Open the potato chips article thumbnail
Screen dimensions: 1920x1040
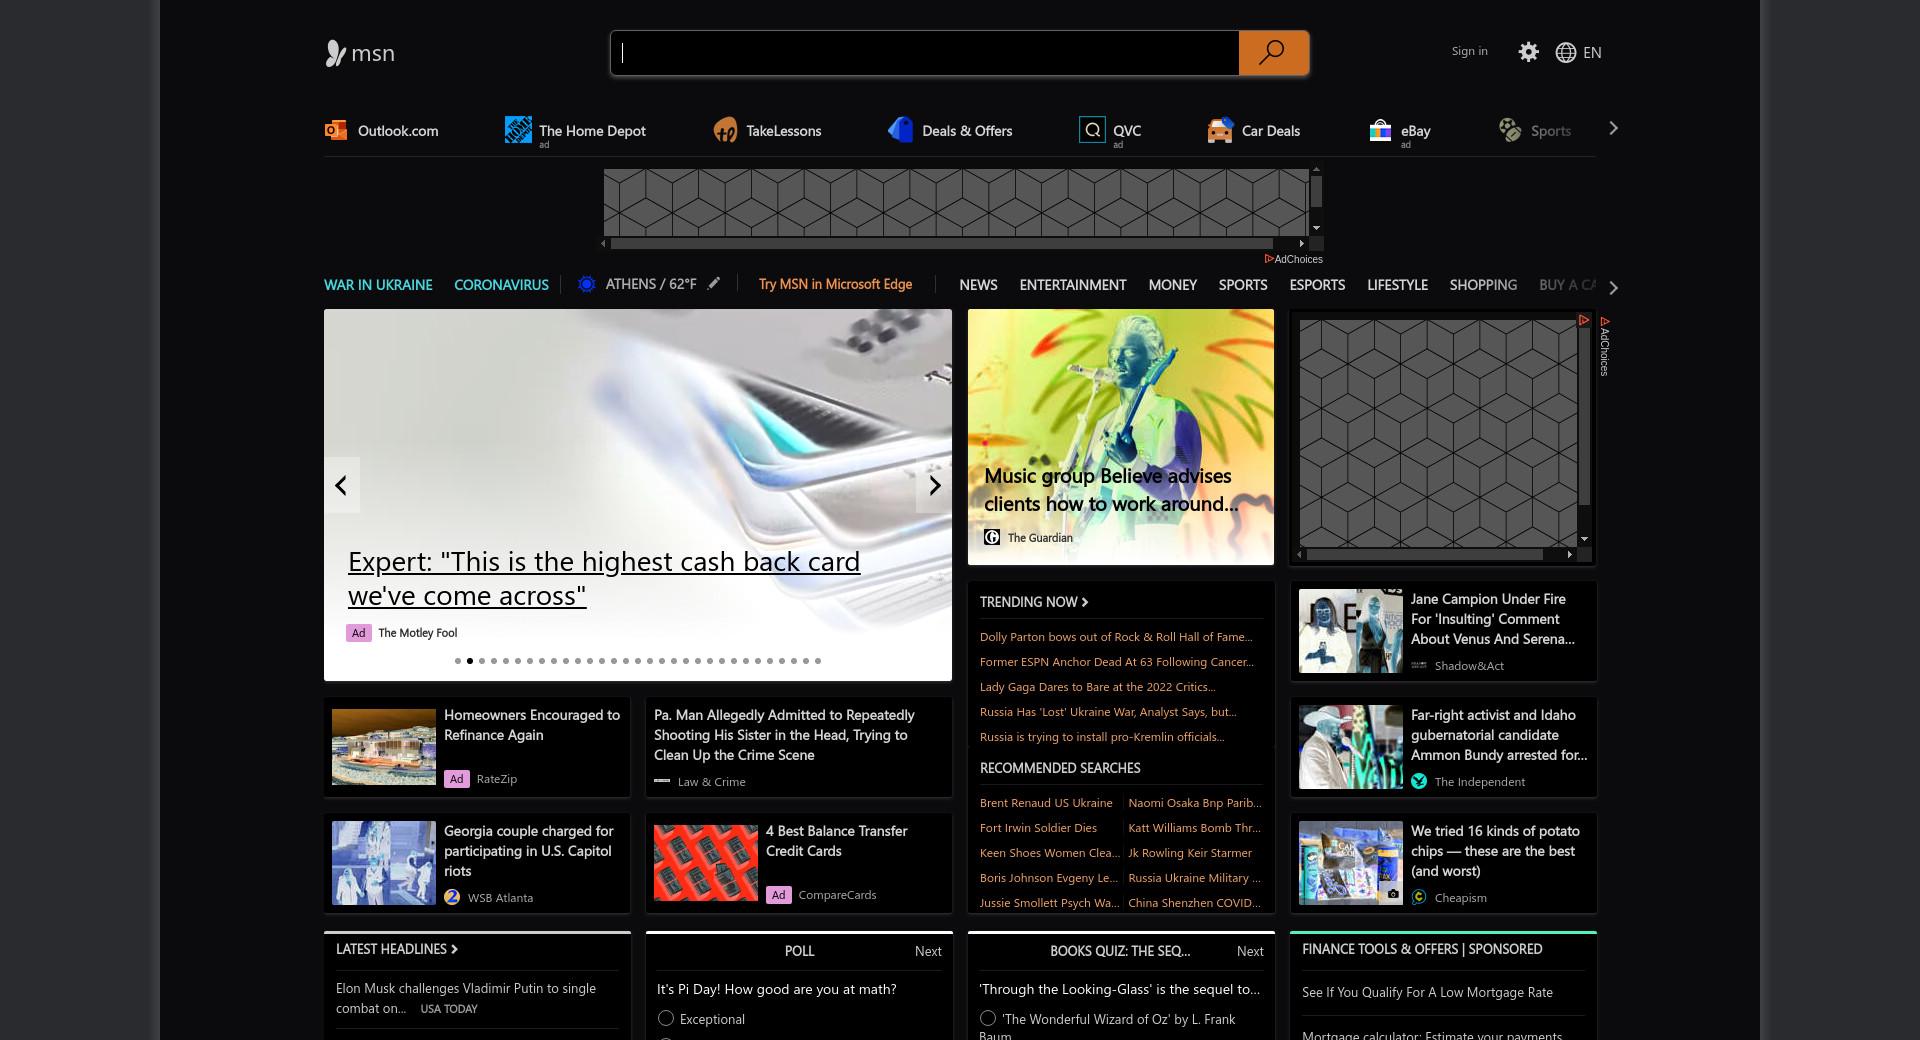coord(1350,863)
